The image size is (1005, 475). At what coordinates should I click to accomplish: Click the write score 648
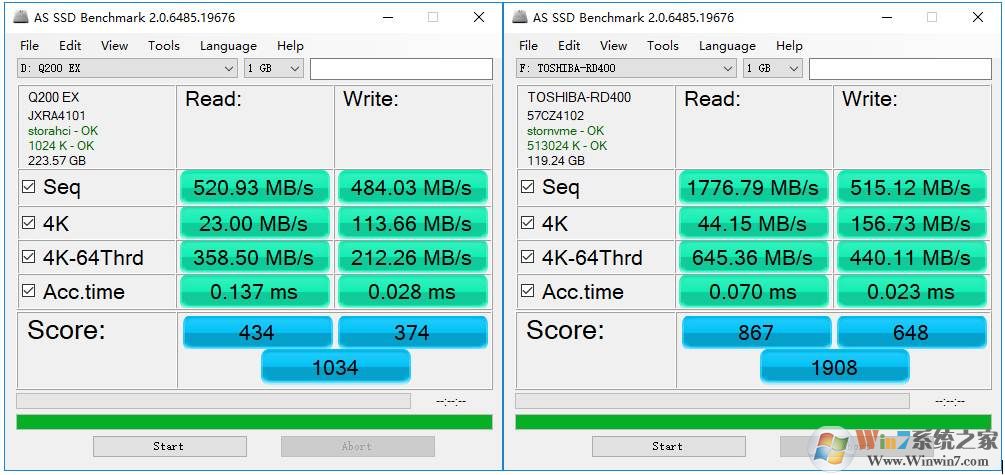click(911, 332)
